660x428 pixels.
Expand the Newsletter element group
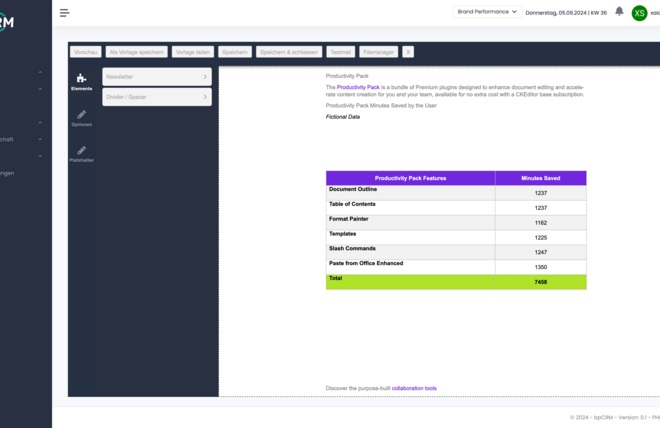click(x=157, y=77)
